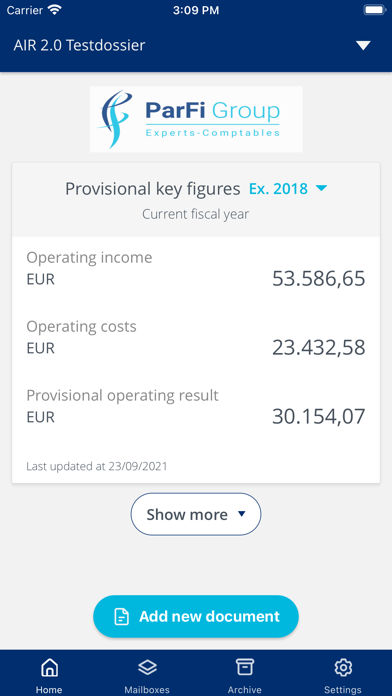Click the Add new document button

click(196, 617)
